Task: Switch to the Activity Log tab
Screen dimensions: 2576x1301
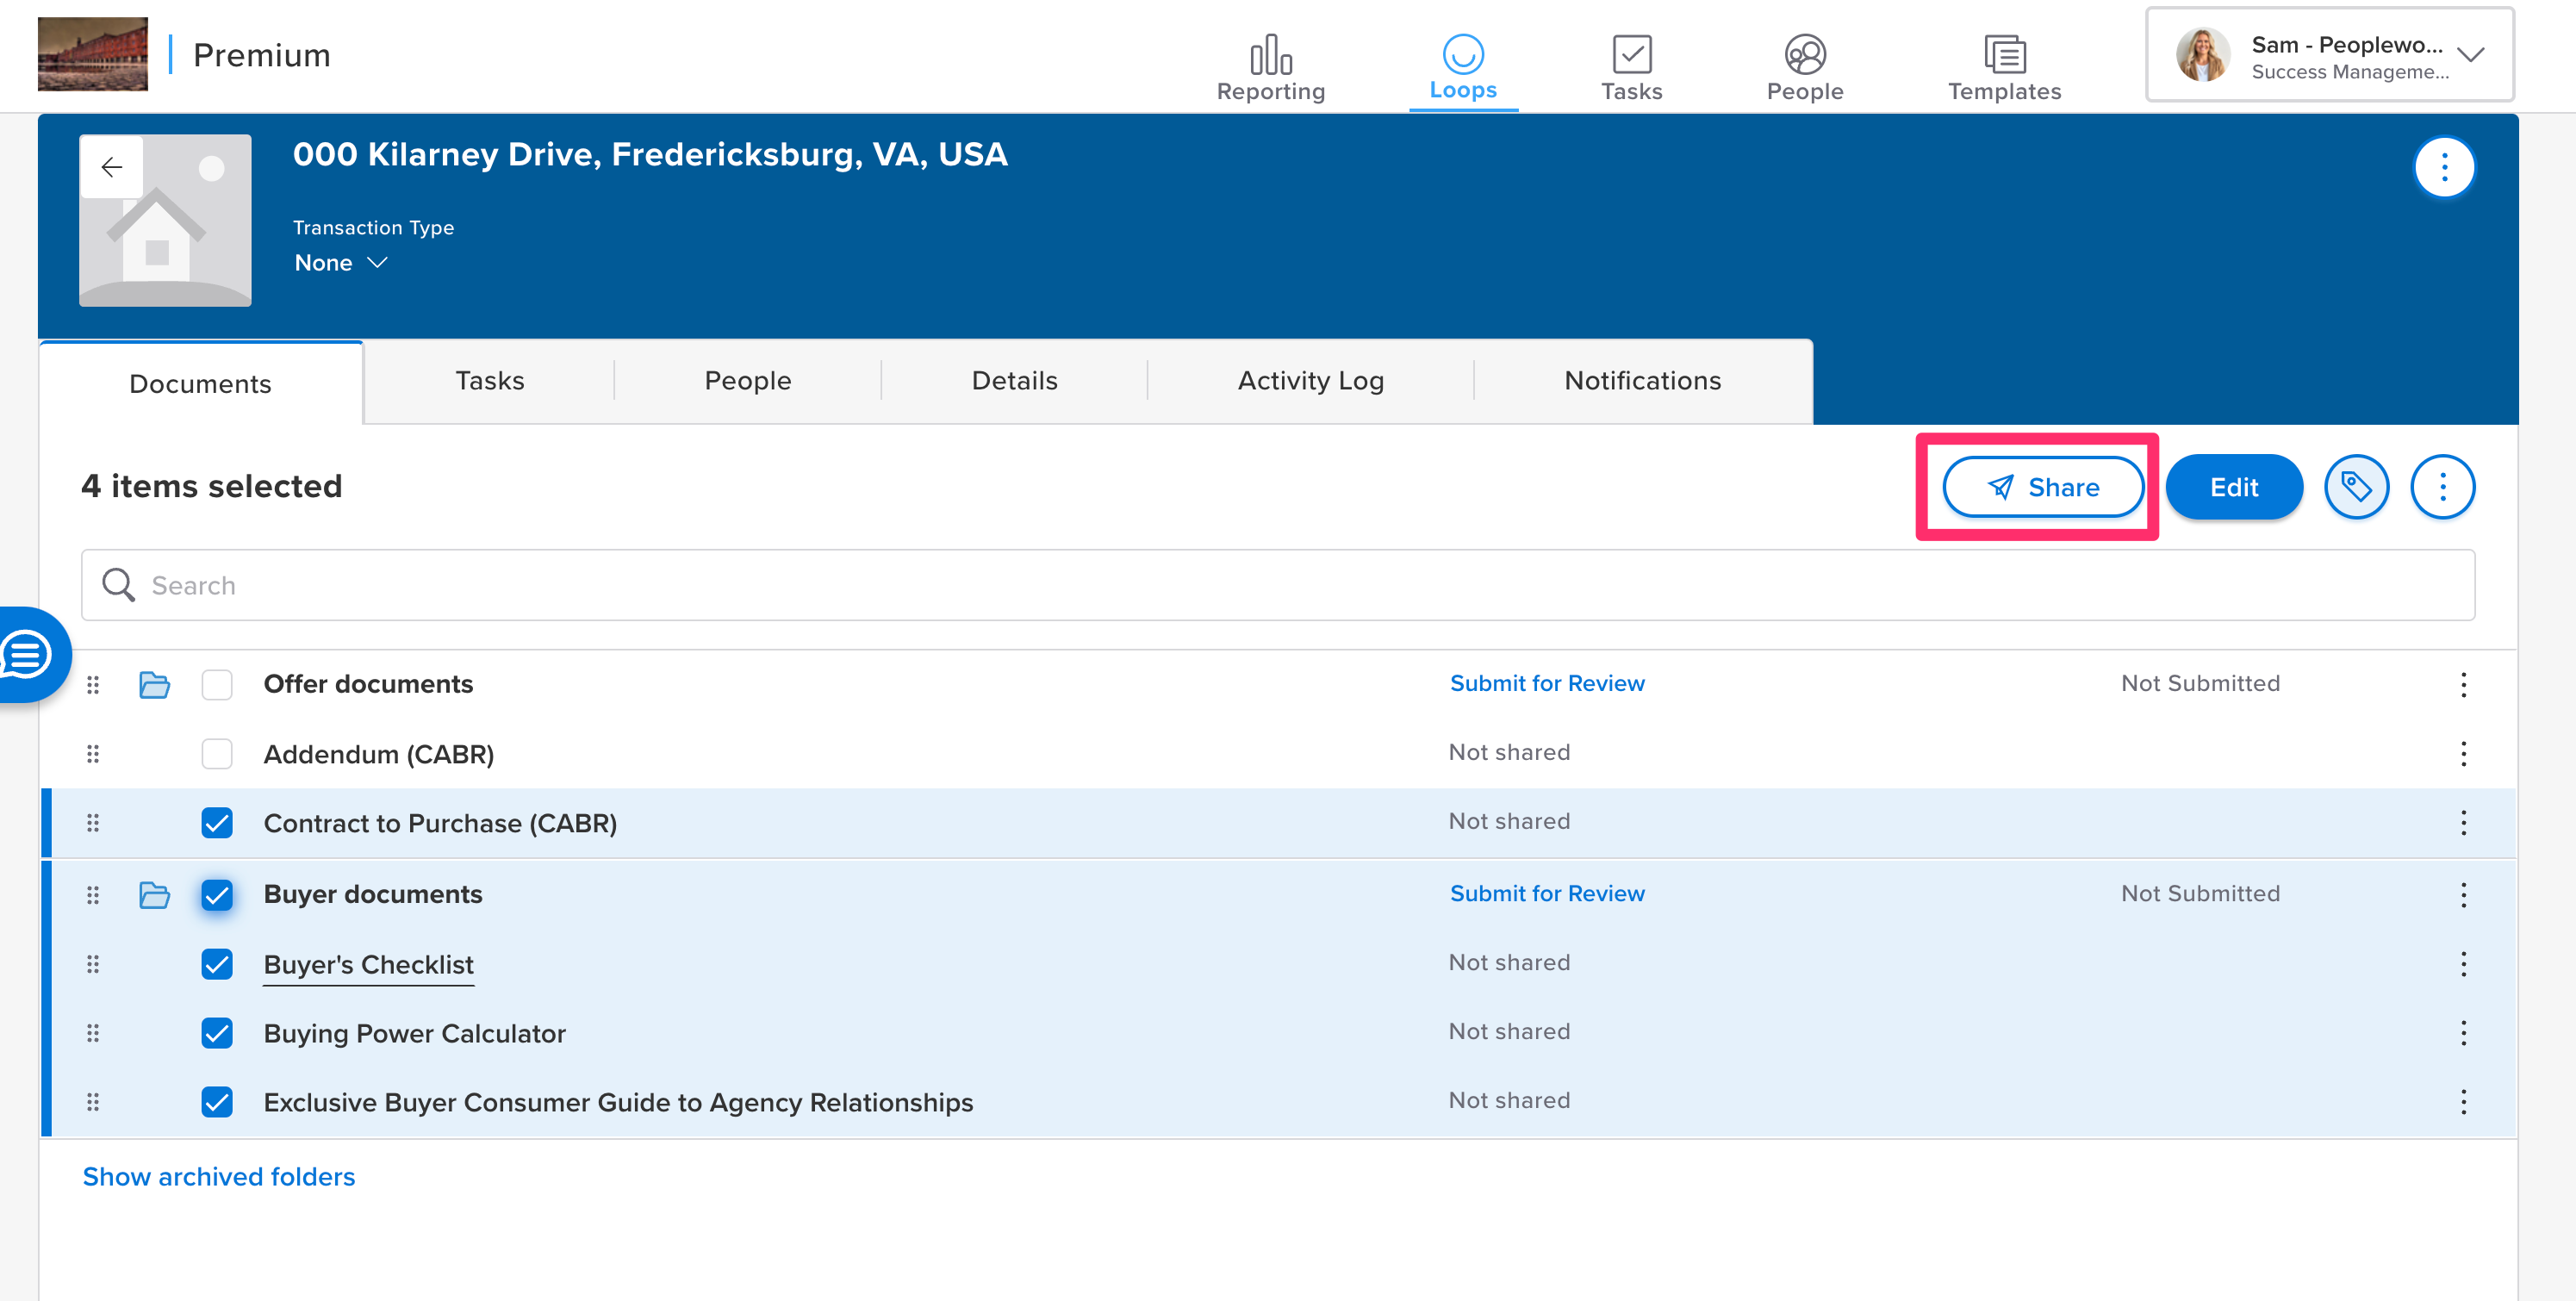Action: click(1310, 381)
